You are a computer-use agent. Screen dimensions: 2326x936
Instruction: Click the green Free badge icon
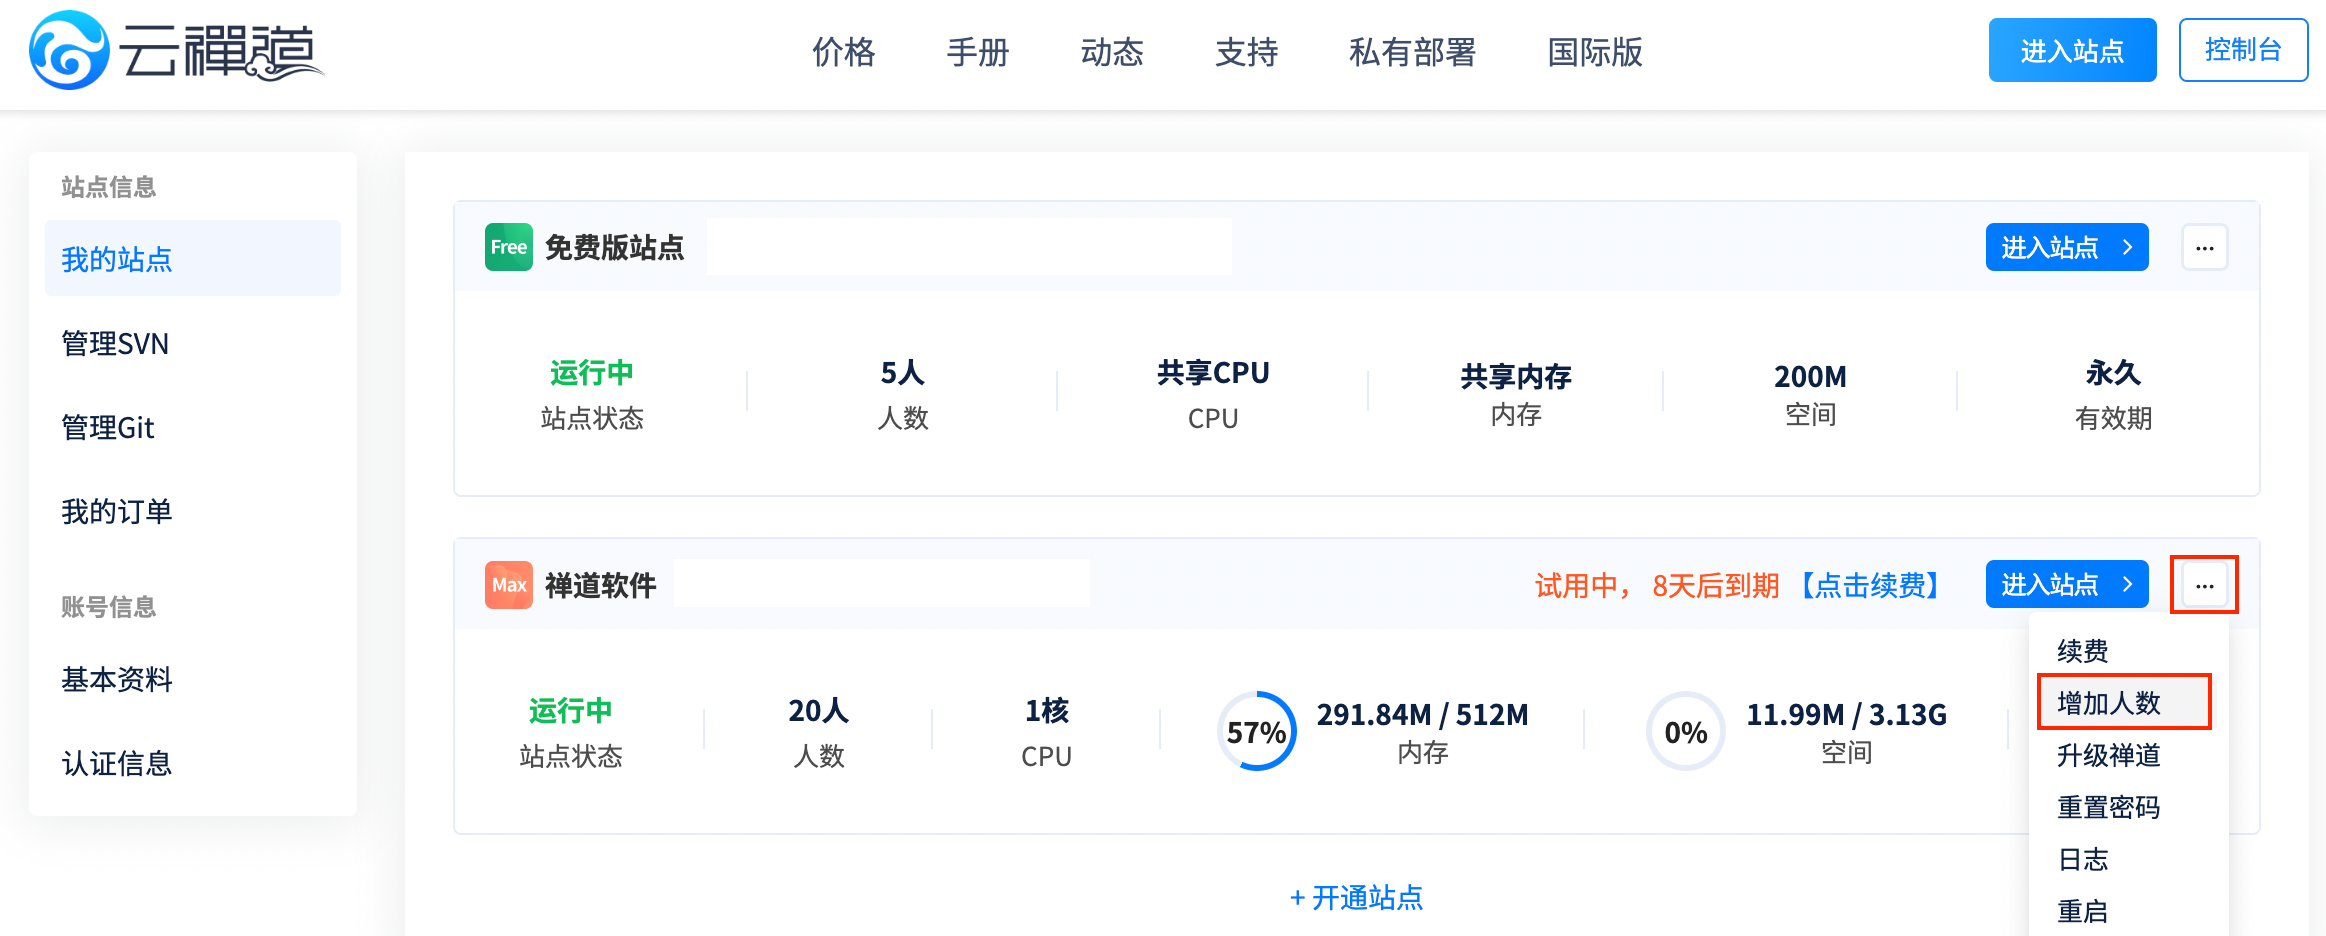coord(508,247)
